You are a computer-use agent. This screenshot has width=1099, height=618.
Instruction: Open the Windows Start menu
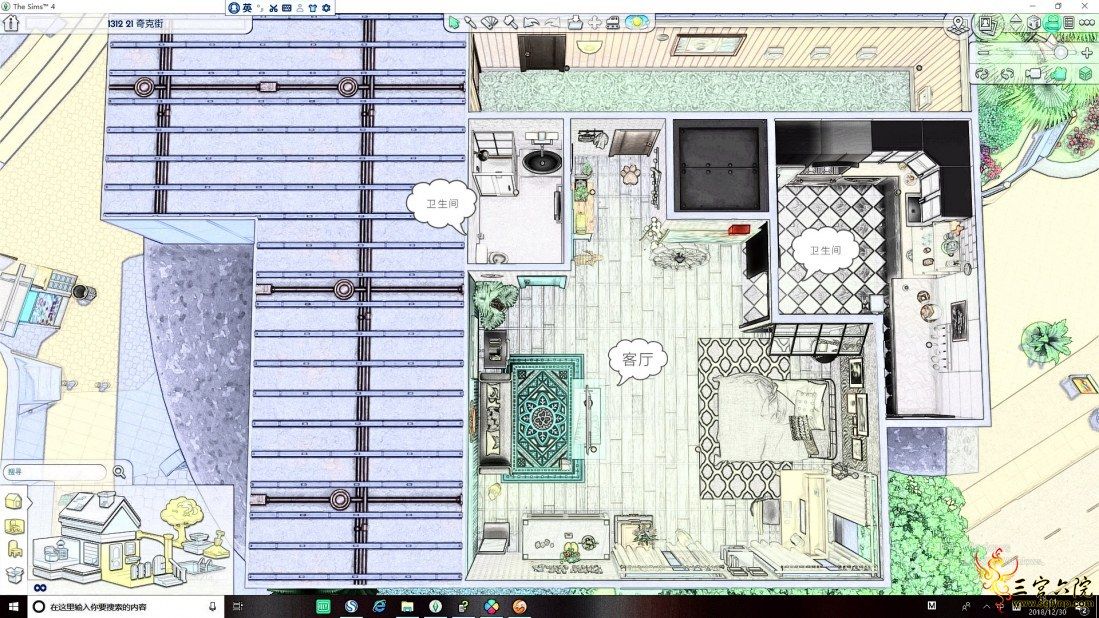pyautogui.click(x=12, y=606)
